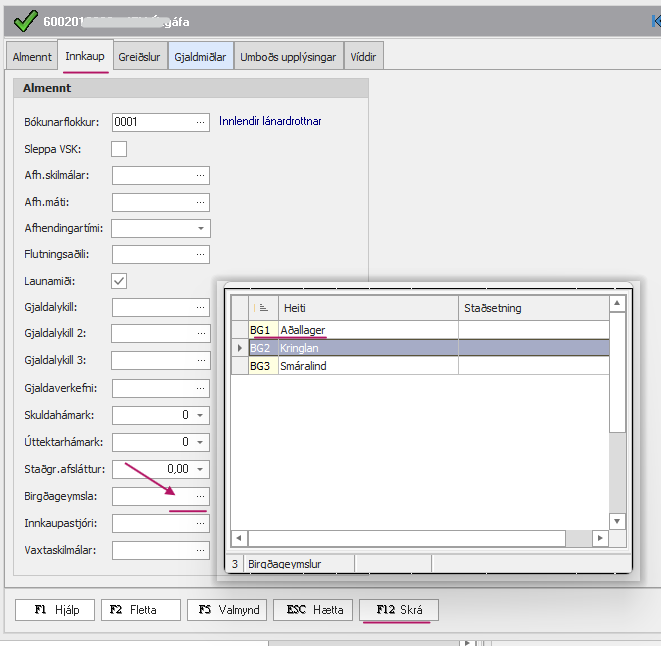
Task: Open the Skuldahámark dropdown arrow
Action: [x=200, y=414]
